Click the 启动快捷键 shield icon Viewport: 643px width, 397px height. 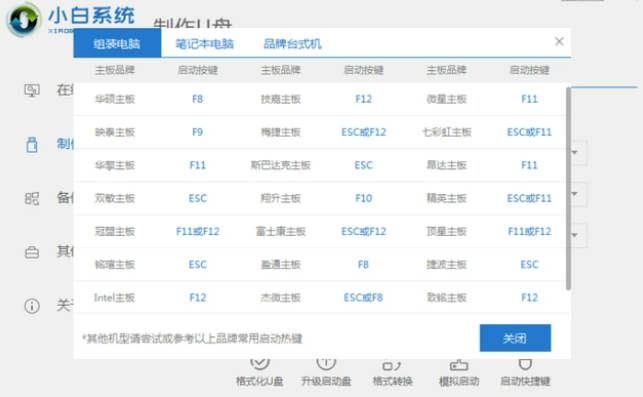pyautogui.click(x=525, y=364)
